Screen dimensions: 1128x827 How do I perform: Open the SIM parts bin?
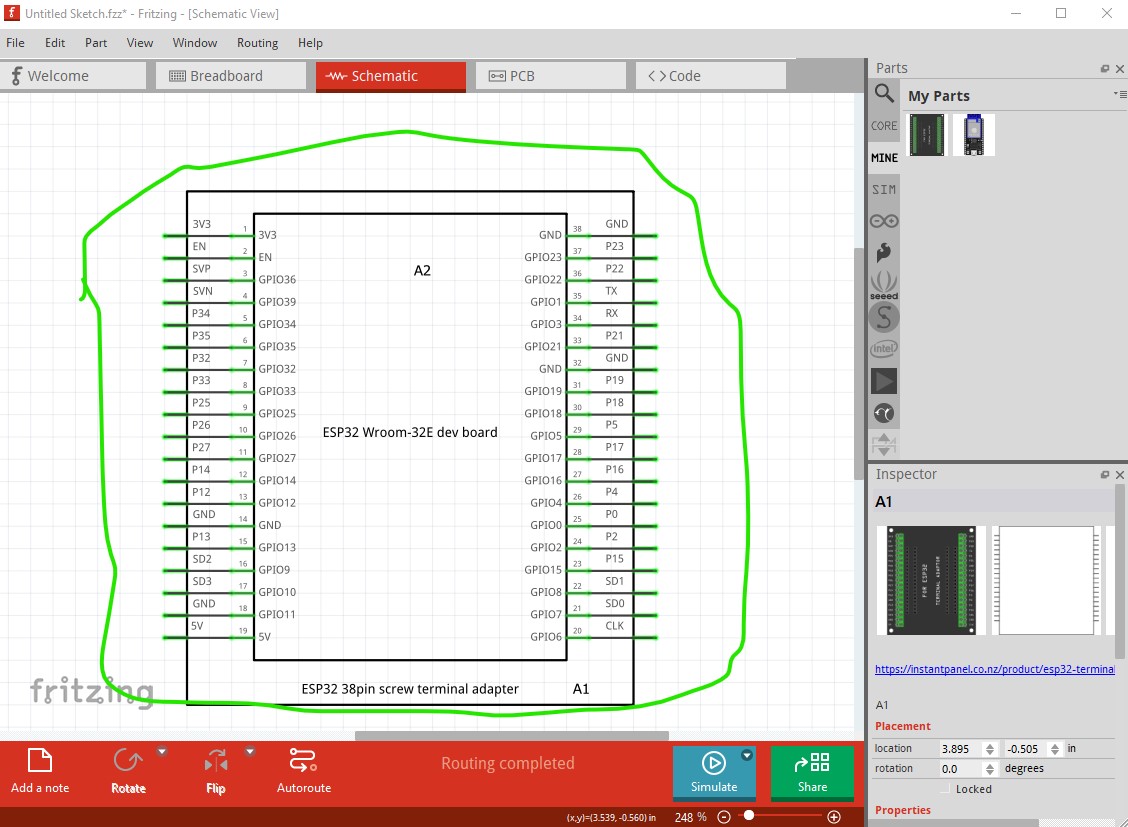point(884,189)
